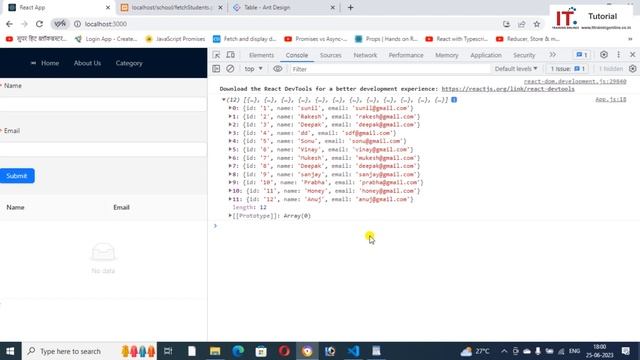
Task: Expand array item 0 with name sunil
Action: (x=230, y=108)
